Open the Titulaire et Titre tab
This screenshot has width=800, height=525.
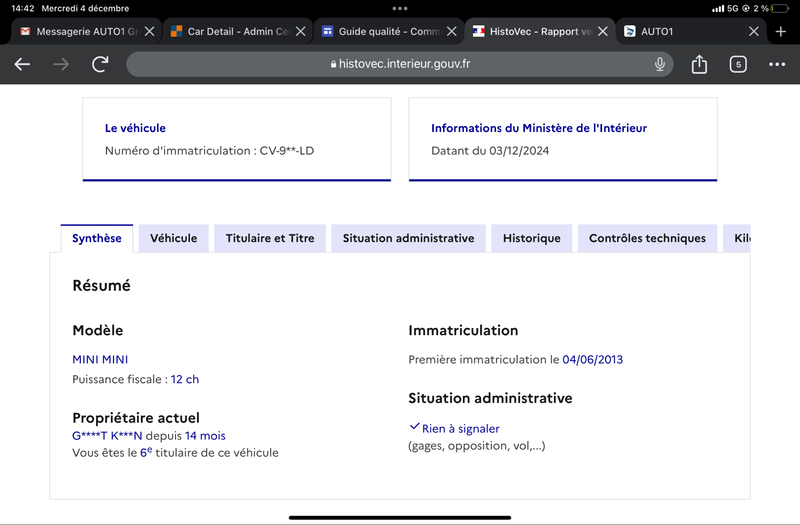(x=270, y=238)
